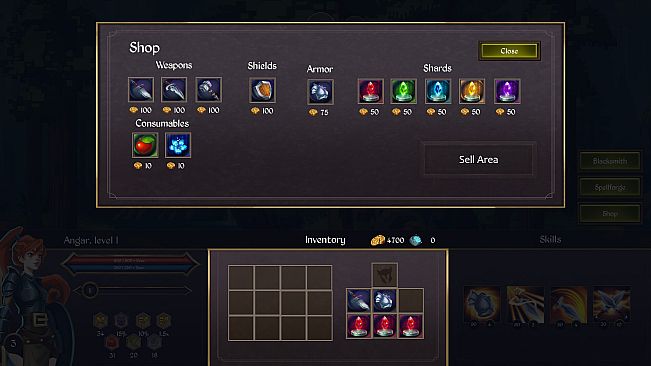651x366 pixels.
Task: Select the first skill icon under Skills
Action: pyautogui.click(x=482, y=305)
